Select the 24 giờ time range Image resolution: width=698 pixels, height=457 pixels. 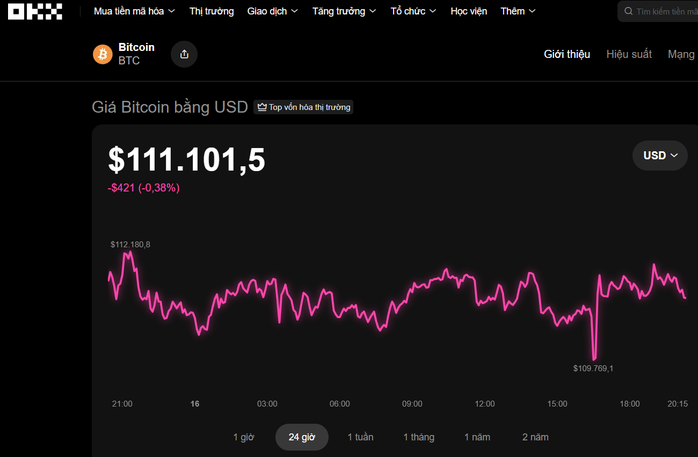coord(301,437)
